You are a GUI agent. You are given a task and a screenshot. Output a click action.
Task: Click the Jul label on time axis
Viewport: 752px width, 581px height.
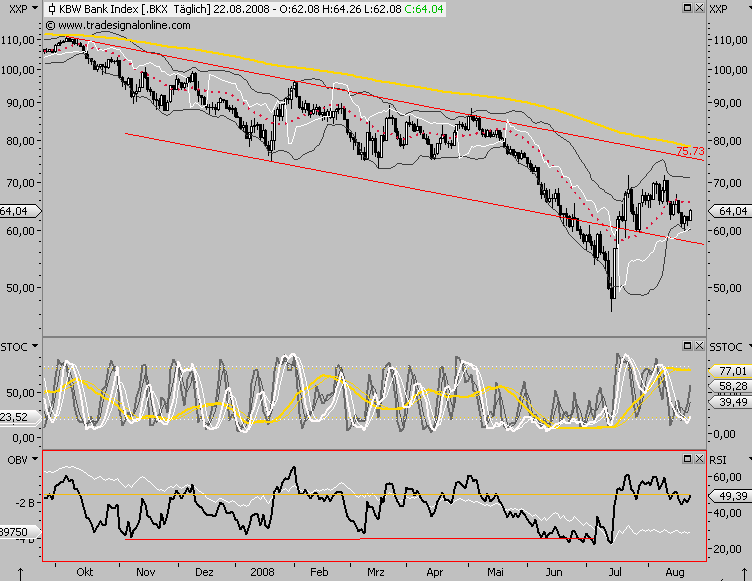[x=615, y=571]
